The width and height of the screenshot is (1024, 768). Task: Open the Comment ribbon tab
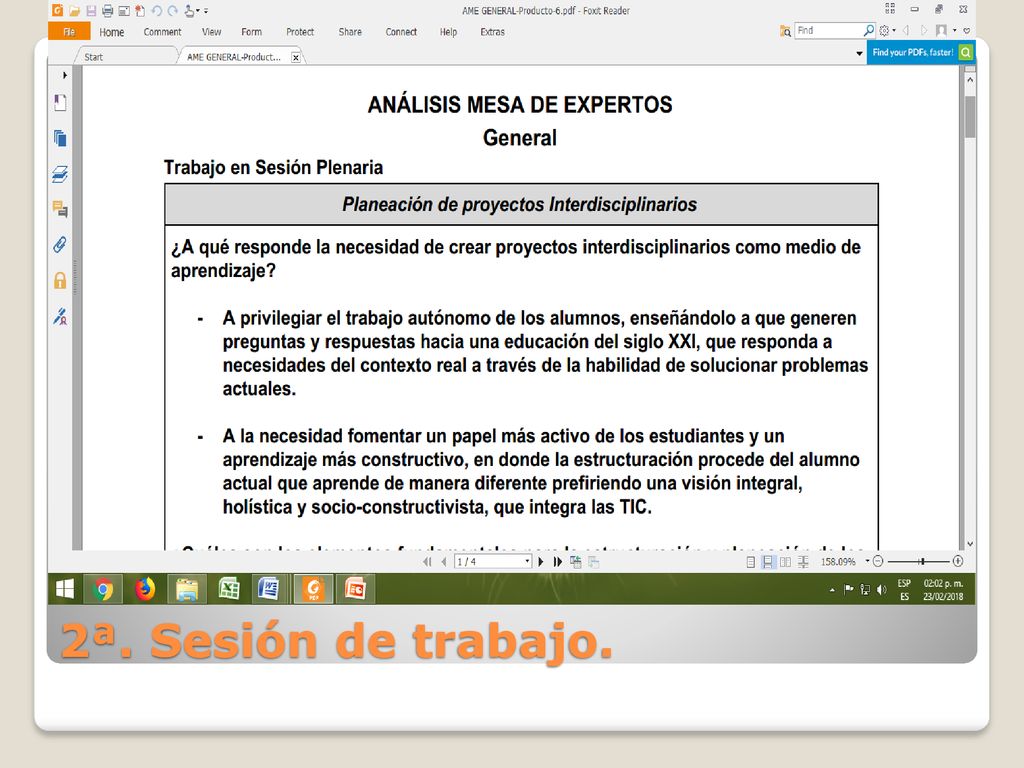pos(163,32)
